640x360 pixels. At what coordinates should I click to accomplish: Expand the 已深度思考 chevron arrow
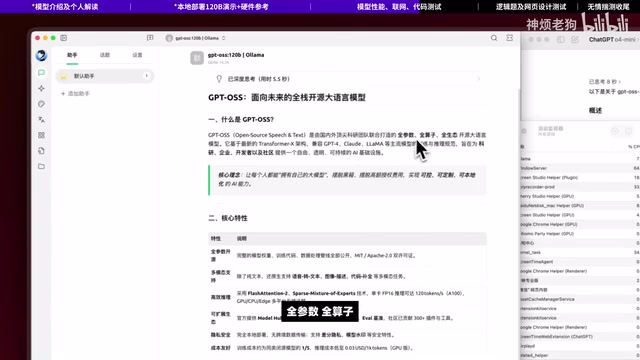479,79
